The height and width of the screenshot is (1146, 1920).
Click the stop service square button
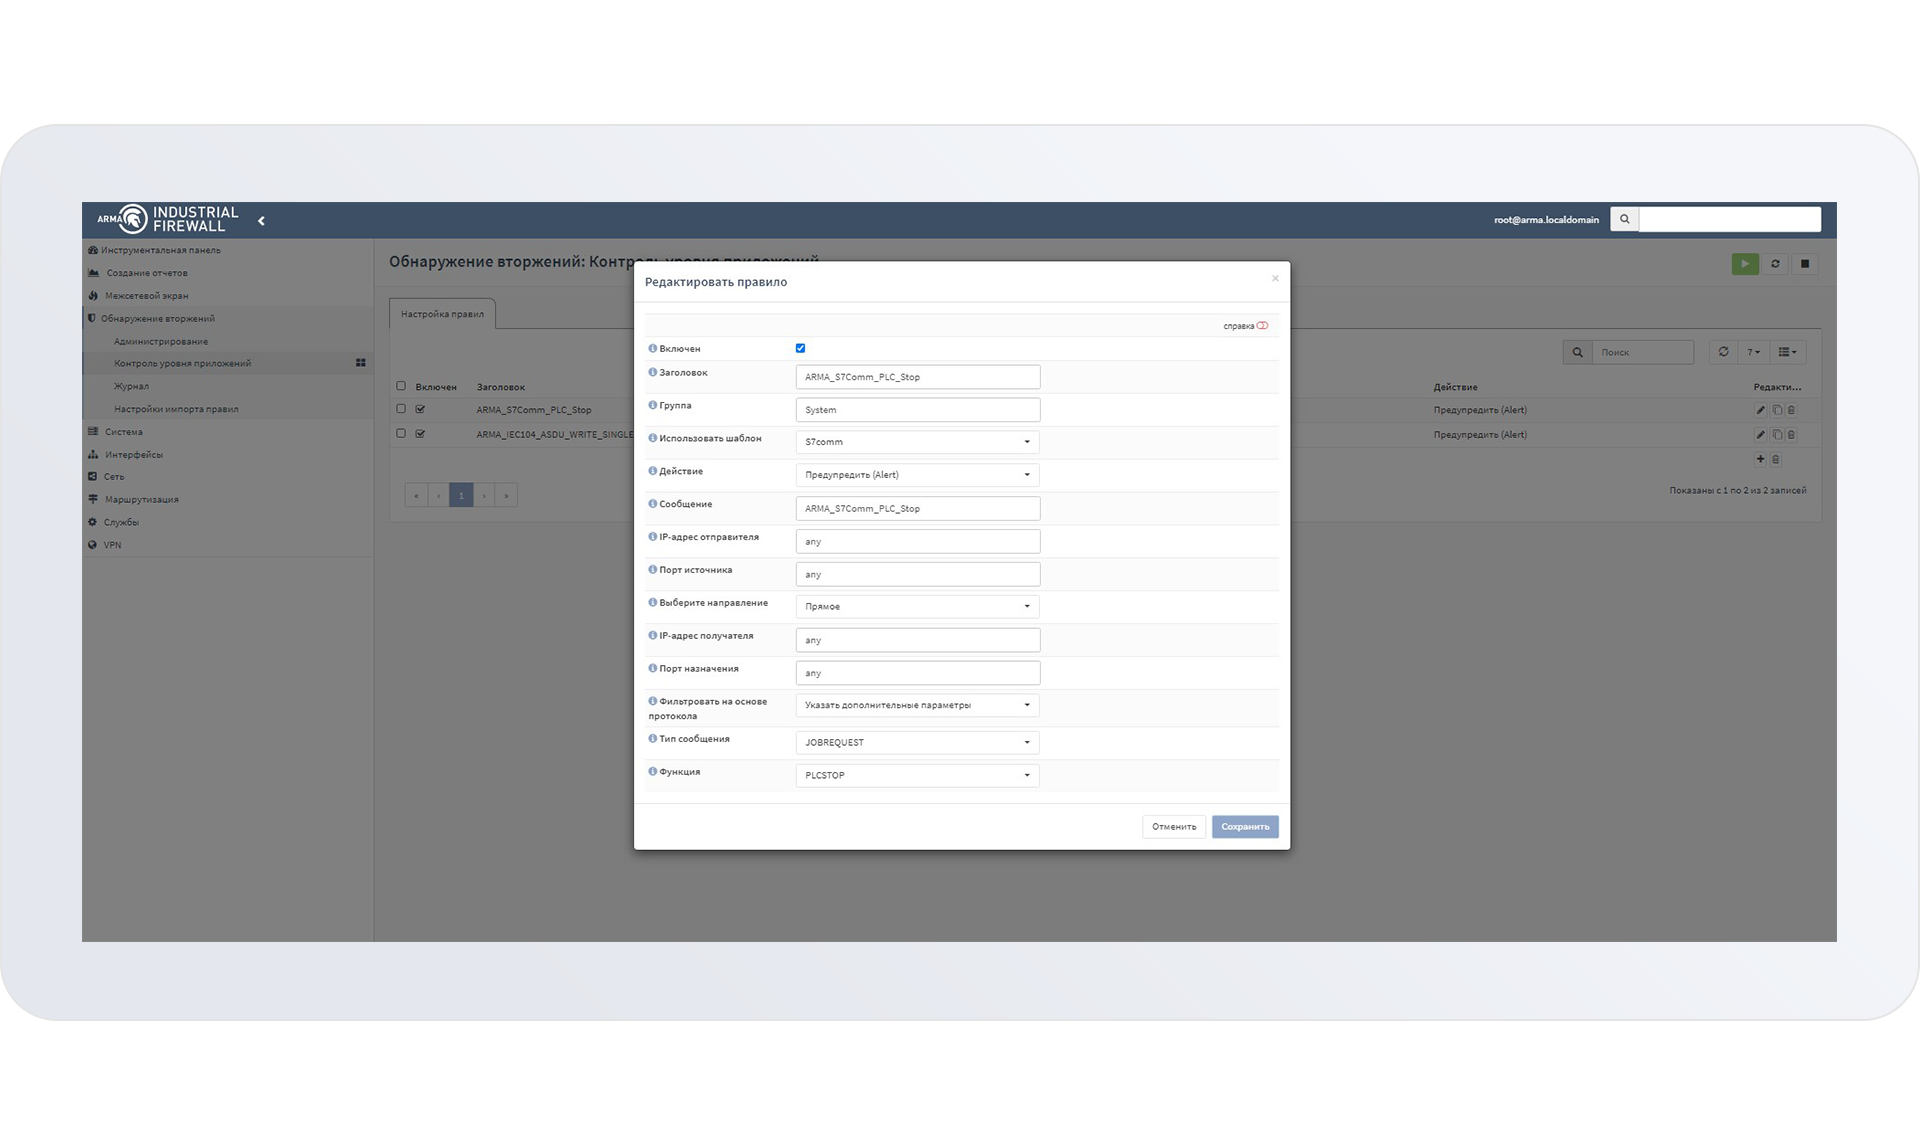pyautogui.click(x=1804, y=264)
